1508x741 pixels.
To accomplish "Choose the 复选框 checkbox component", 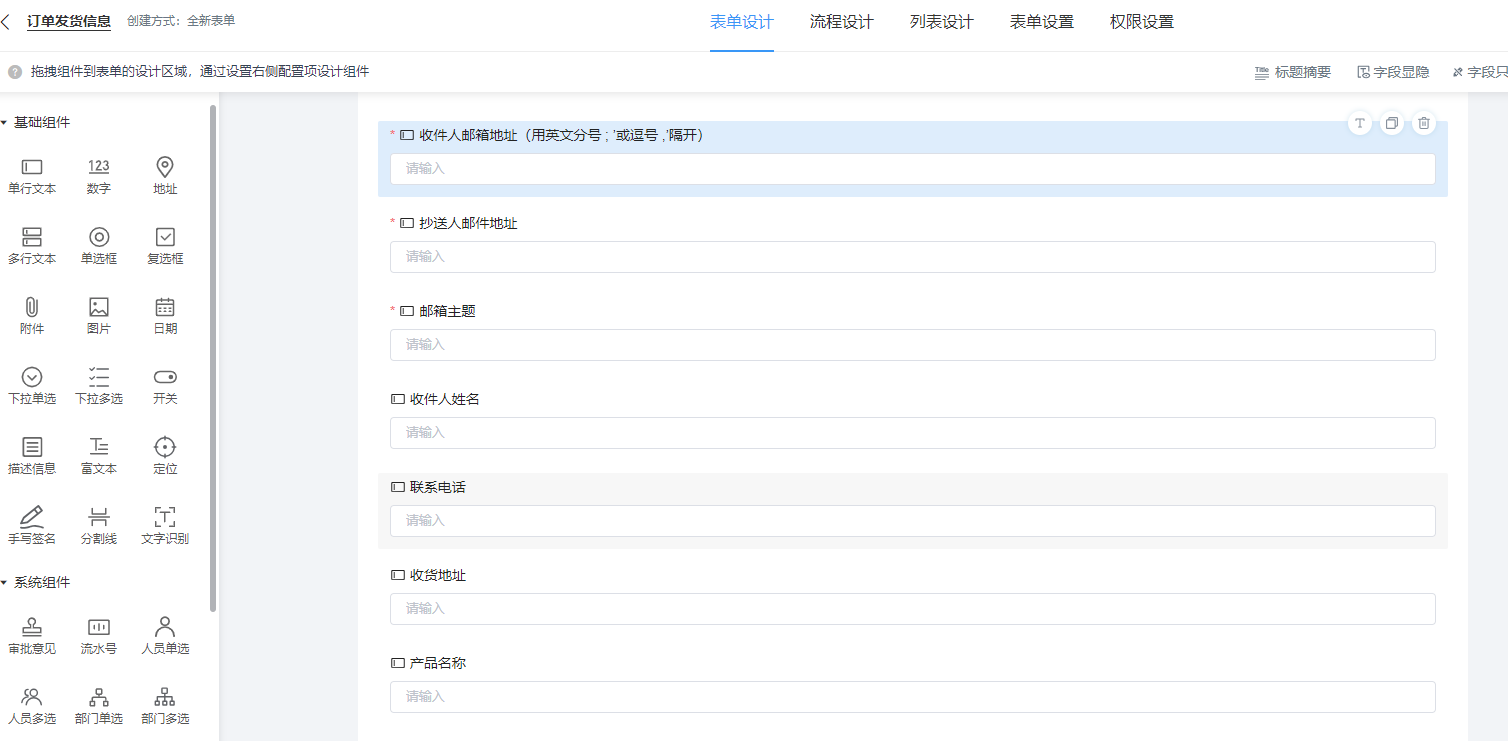I will click(x=165, y=238).
